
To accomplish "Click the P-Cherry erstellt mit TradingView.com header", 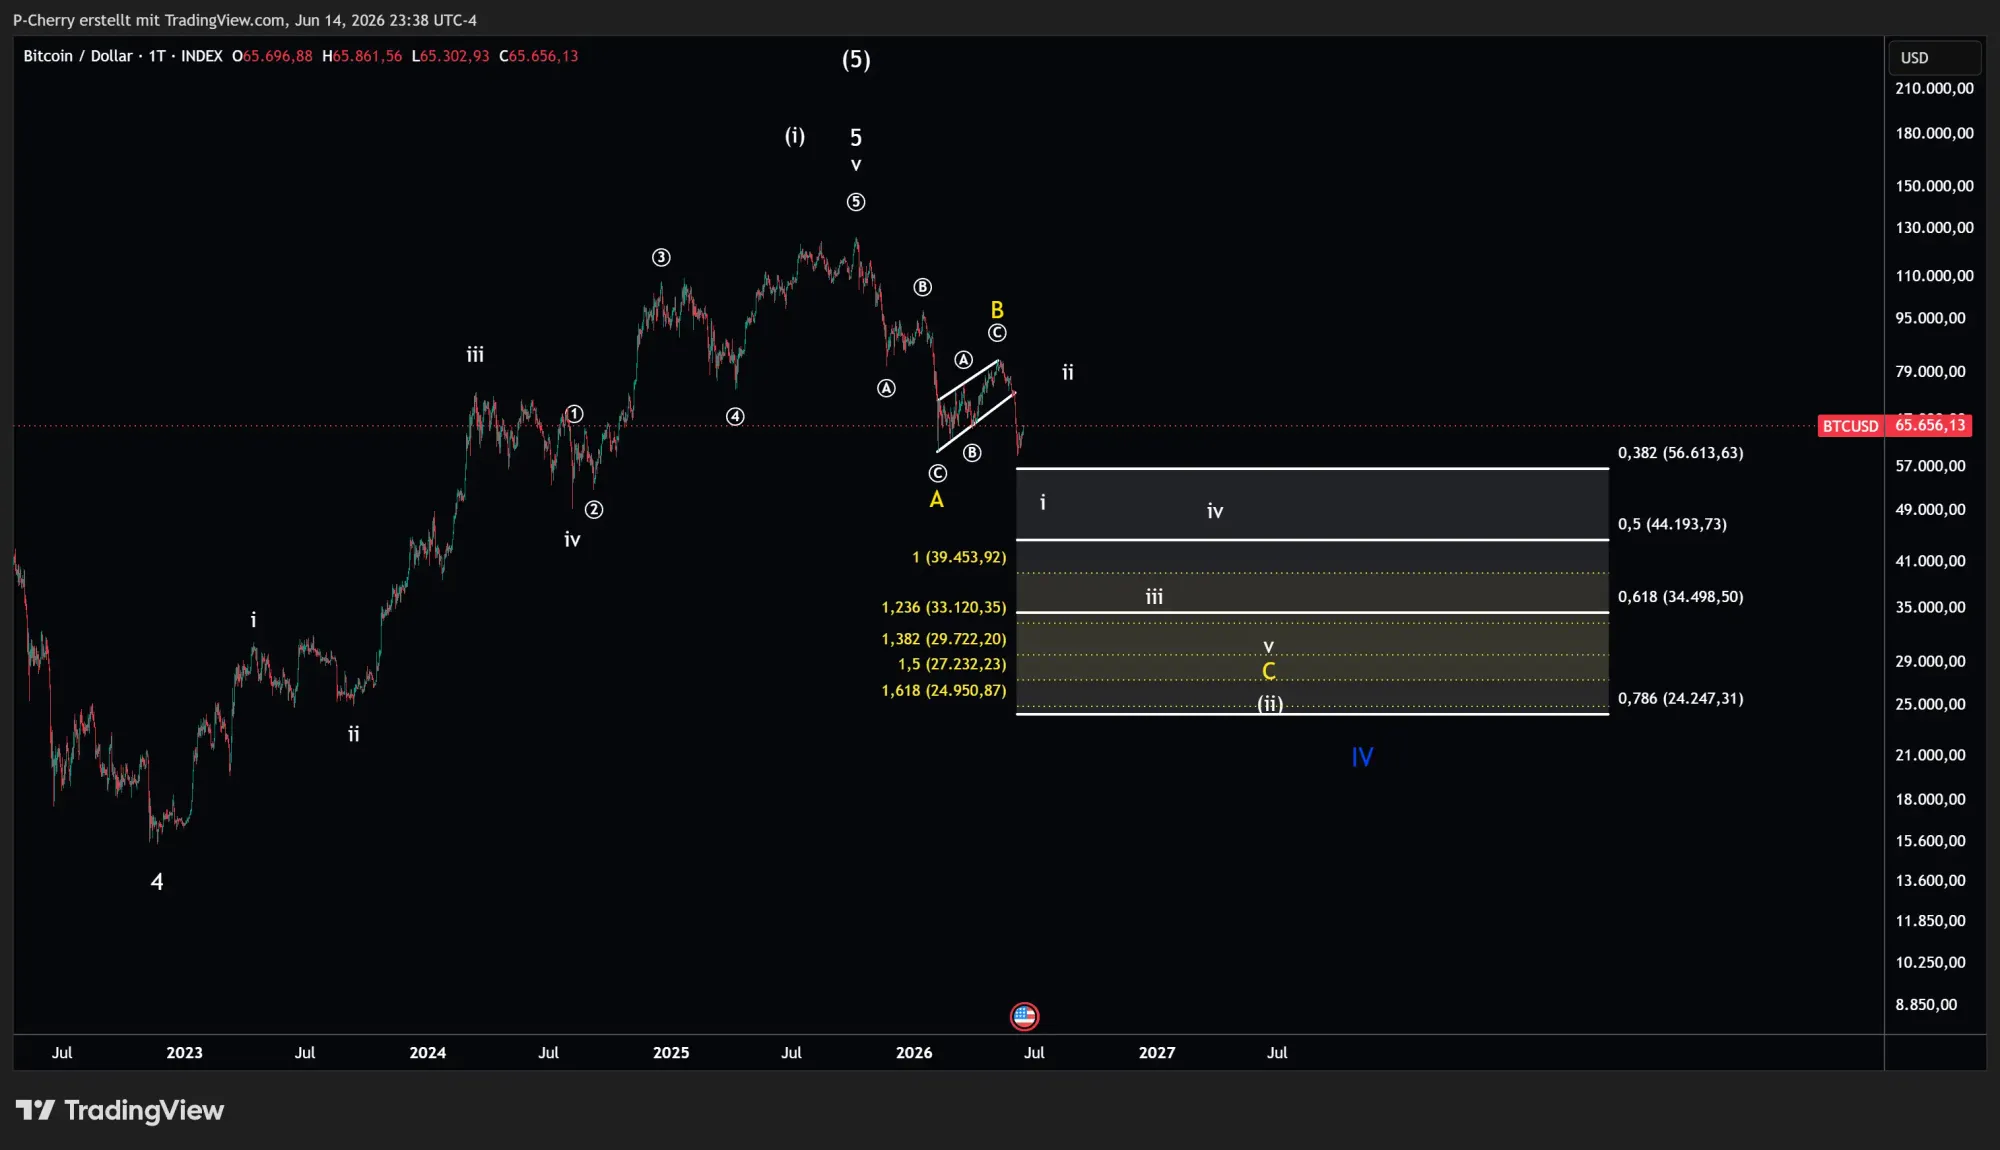I will (244, 20).
